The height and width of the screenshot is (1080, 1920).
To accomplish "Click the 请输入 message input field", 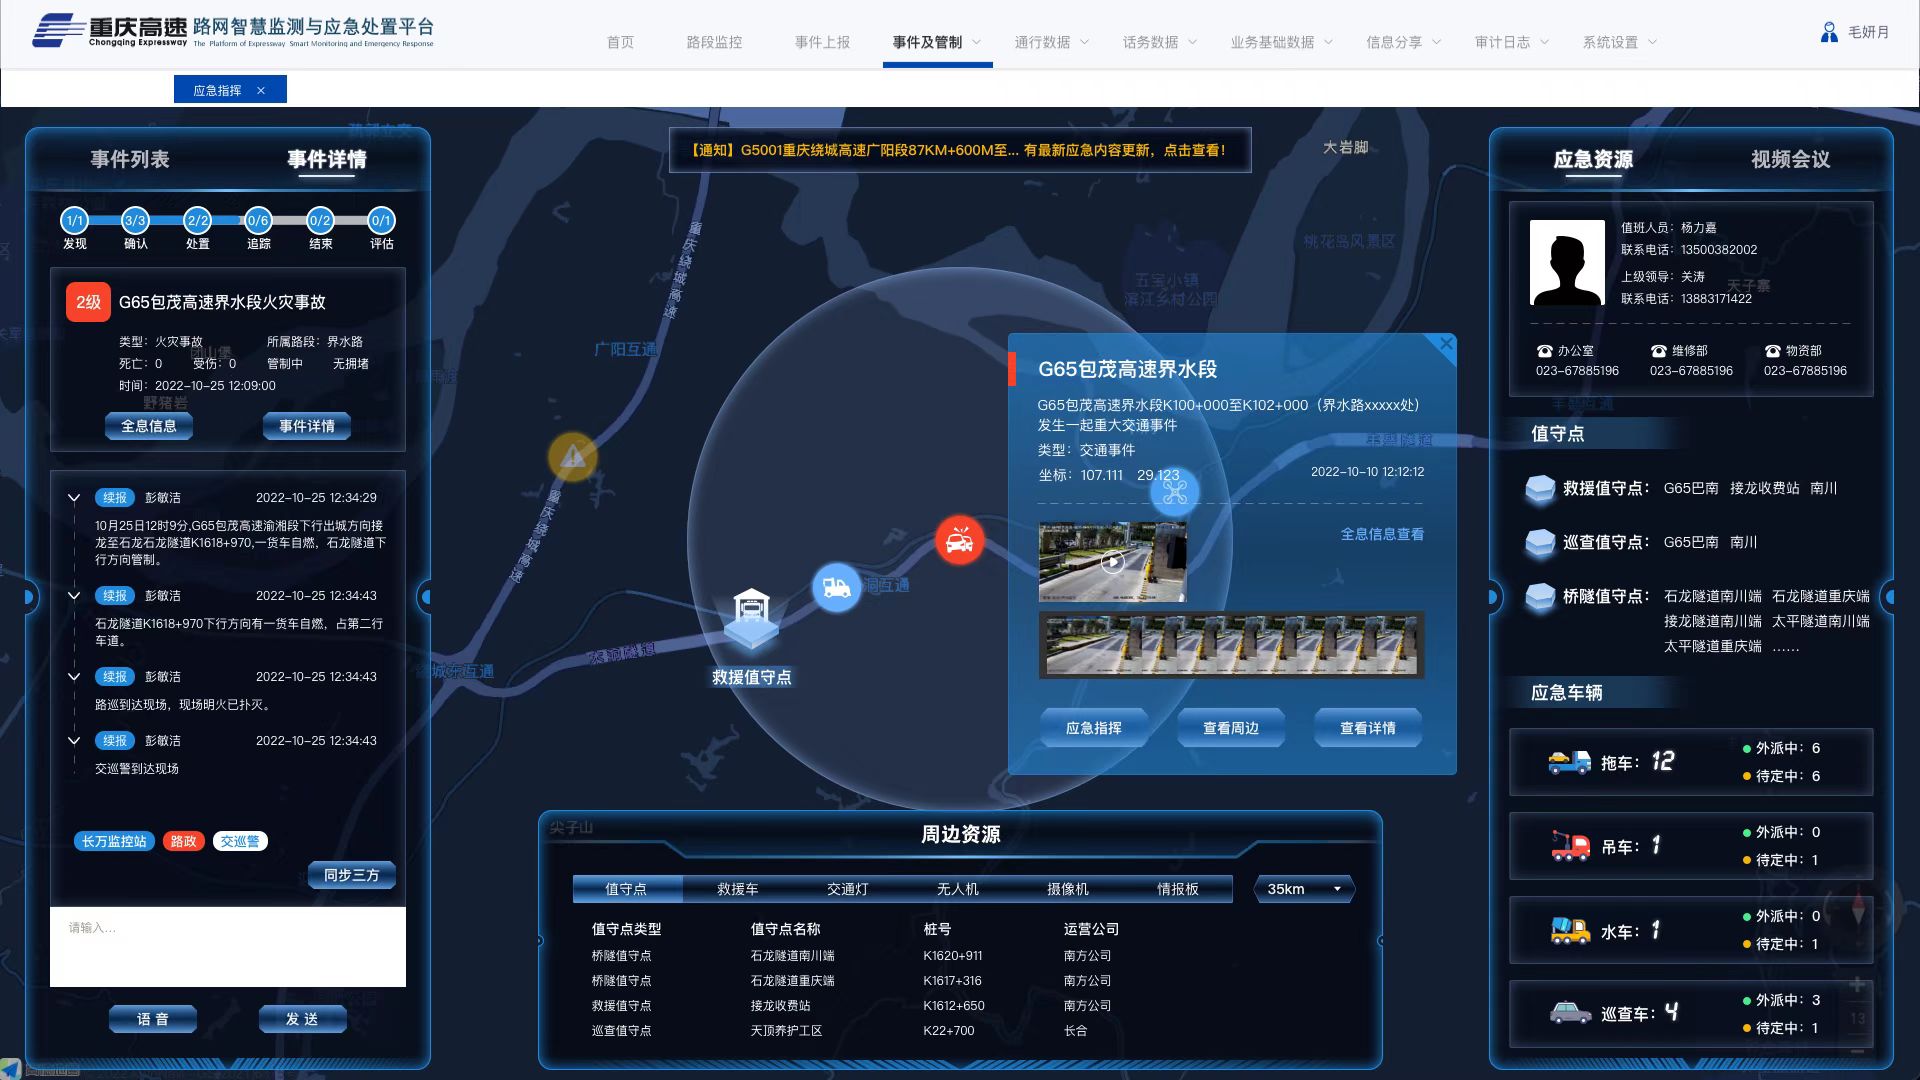I will [227, 946].
